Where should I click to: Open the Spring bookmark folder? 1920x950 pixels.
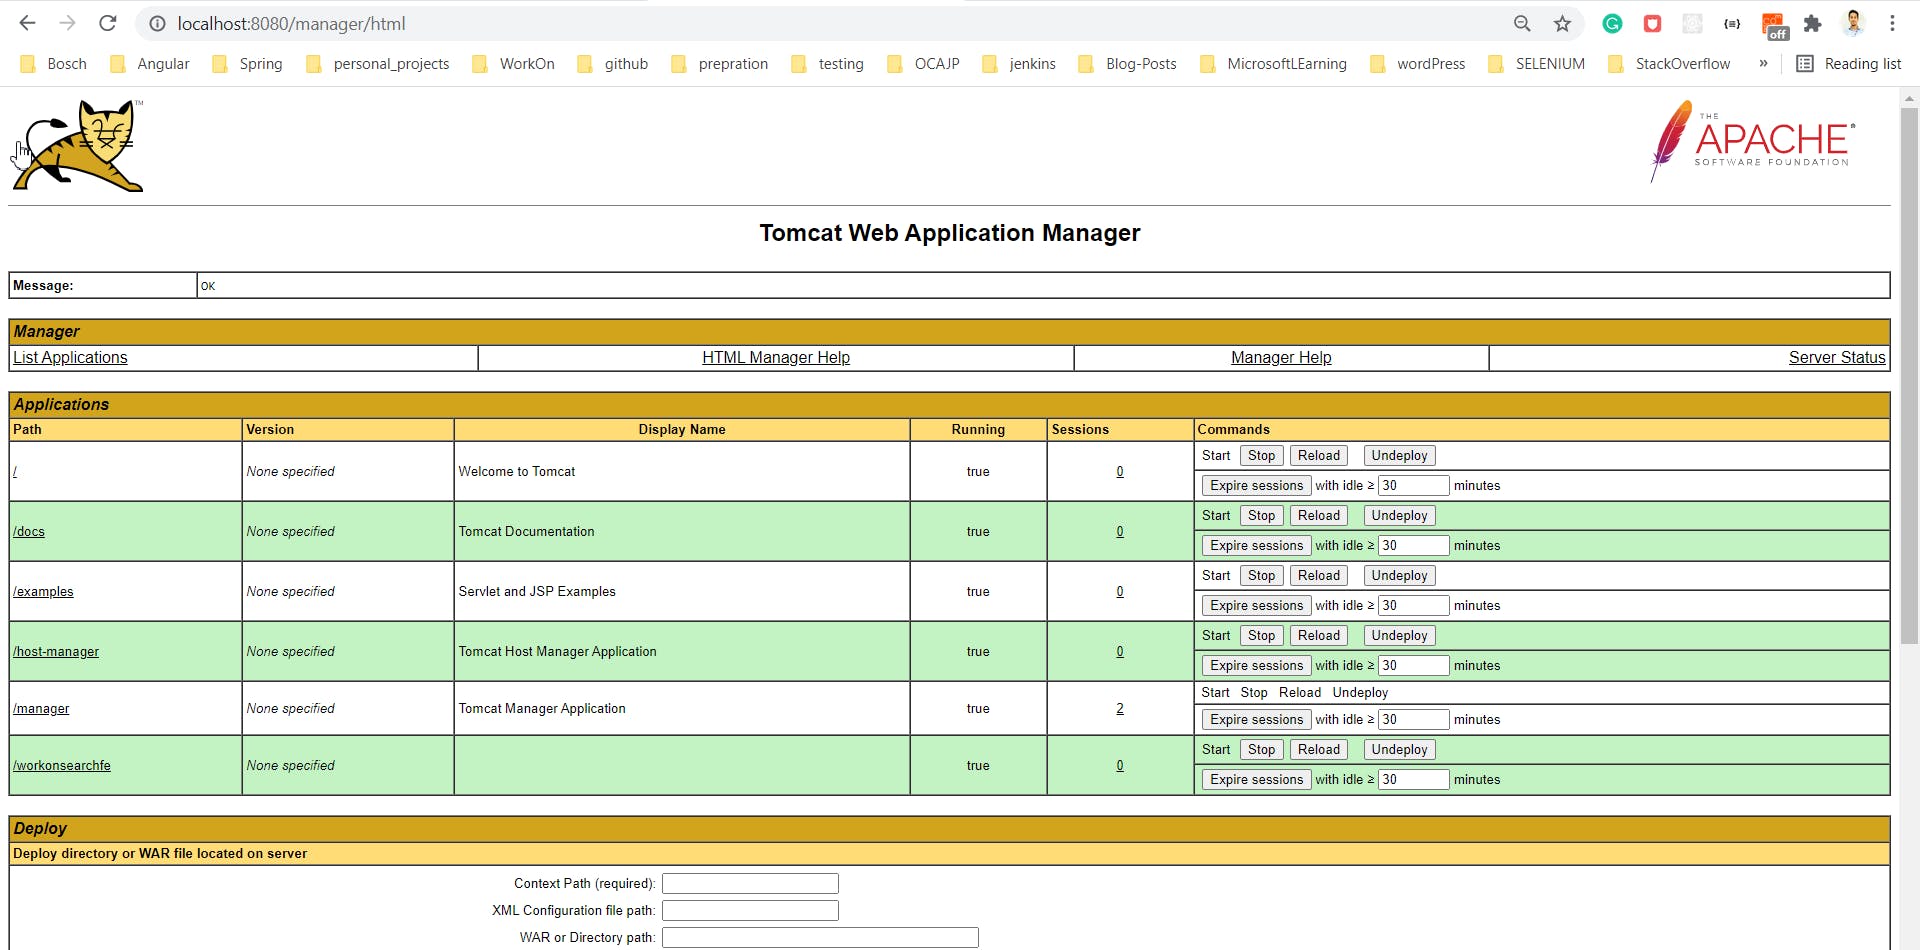coord(247,63)
